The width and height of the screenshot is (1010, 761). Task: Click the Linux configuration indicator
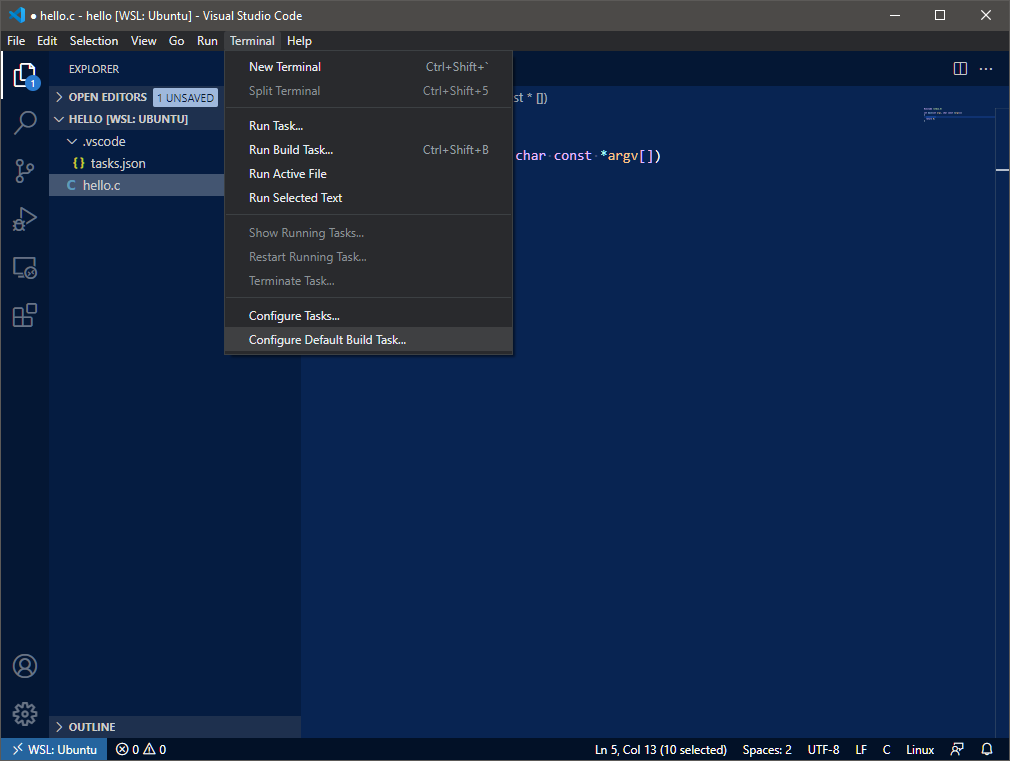click(920, 749)
